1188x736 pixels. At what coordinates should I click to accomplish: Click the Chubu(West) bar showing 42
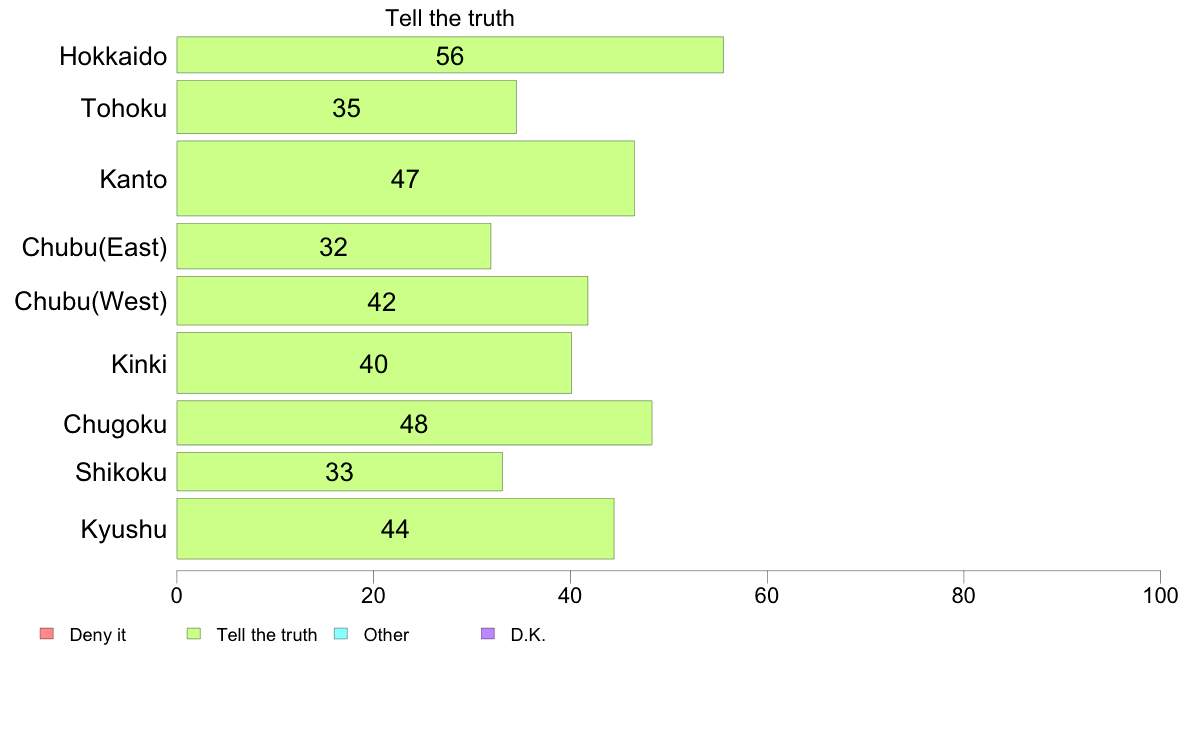point(382,301)
